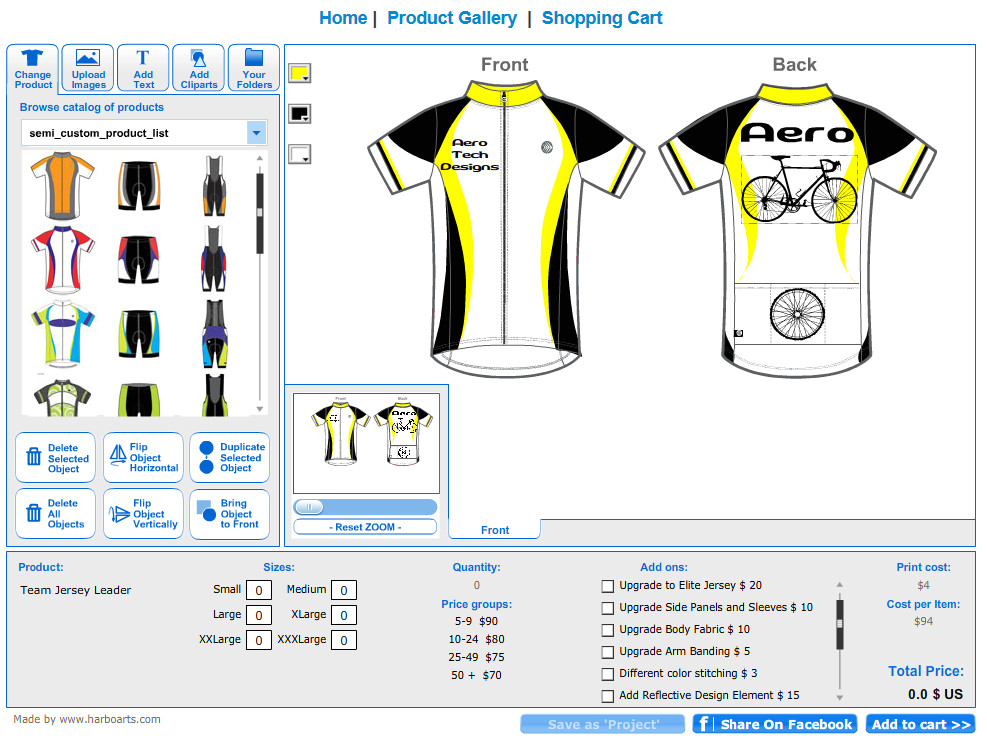View the Shopping Cart link
This screenshot has width=987, height=742.
(x=602, y=18)
